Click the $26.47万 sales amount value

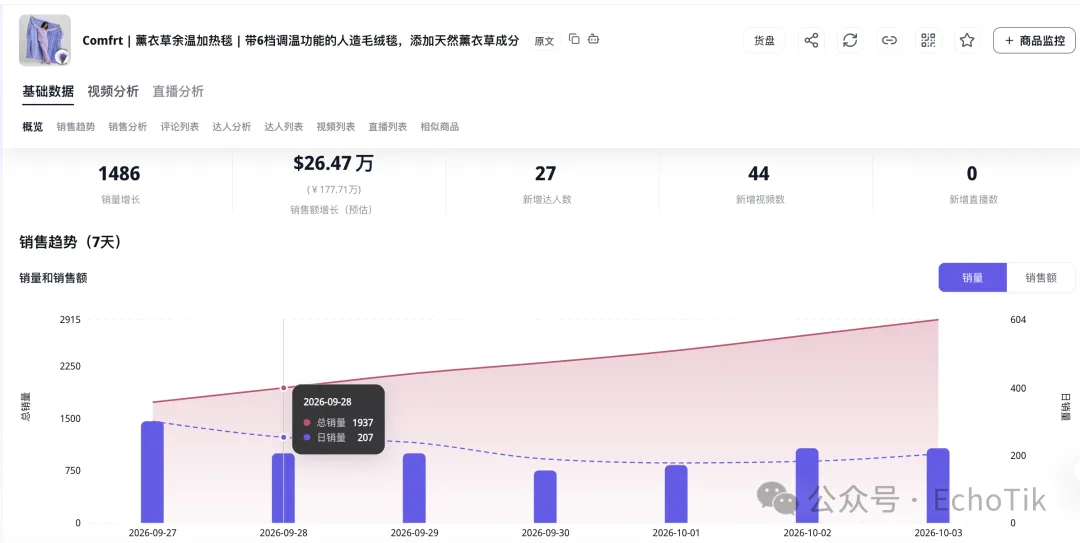coord(333,163)
